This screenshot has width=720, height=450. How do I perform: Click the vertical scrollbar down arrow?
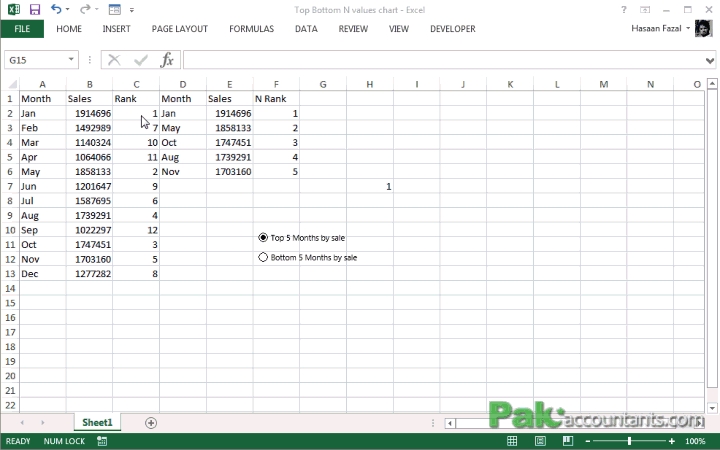tap(712, 407)
